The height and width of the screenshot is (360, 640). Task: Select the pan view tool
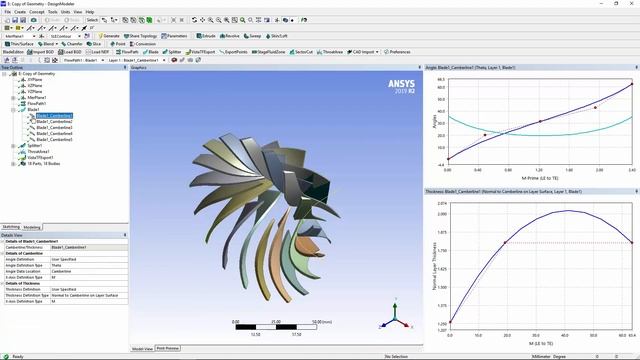click(202, 20)
